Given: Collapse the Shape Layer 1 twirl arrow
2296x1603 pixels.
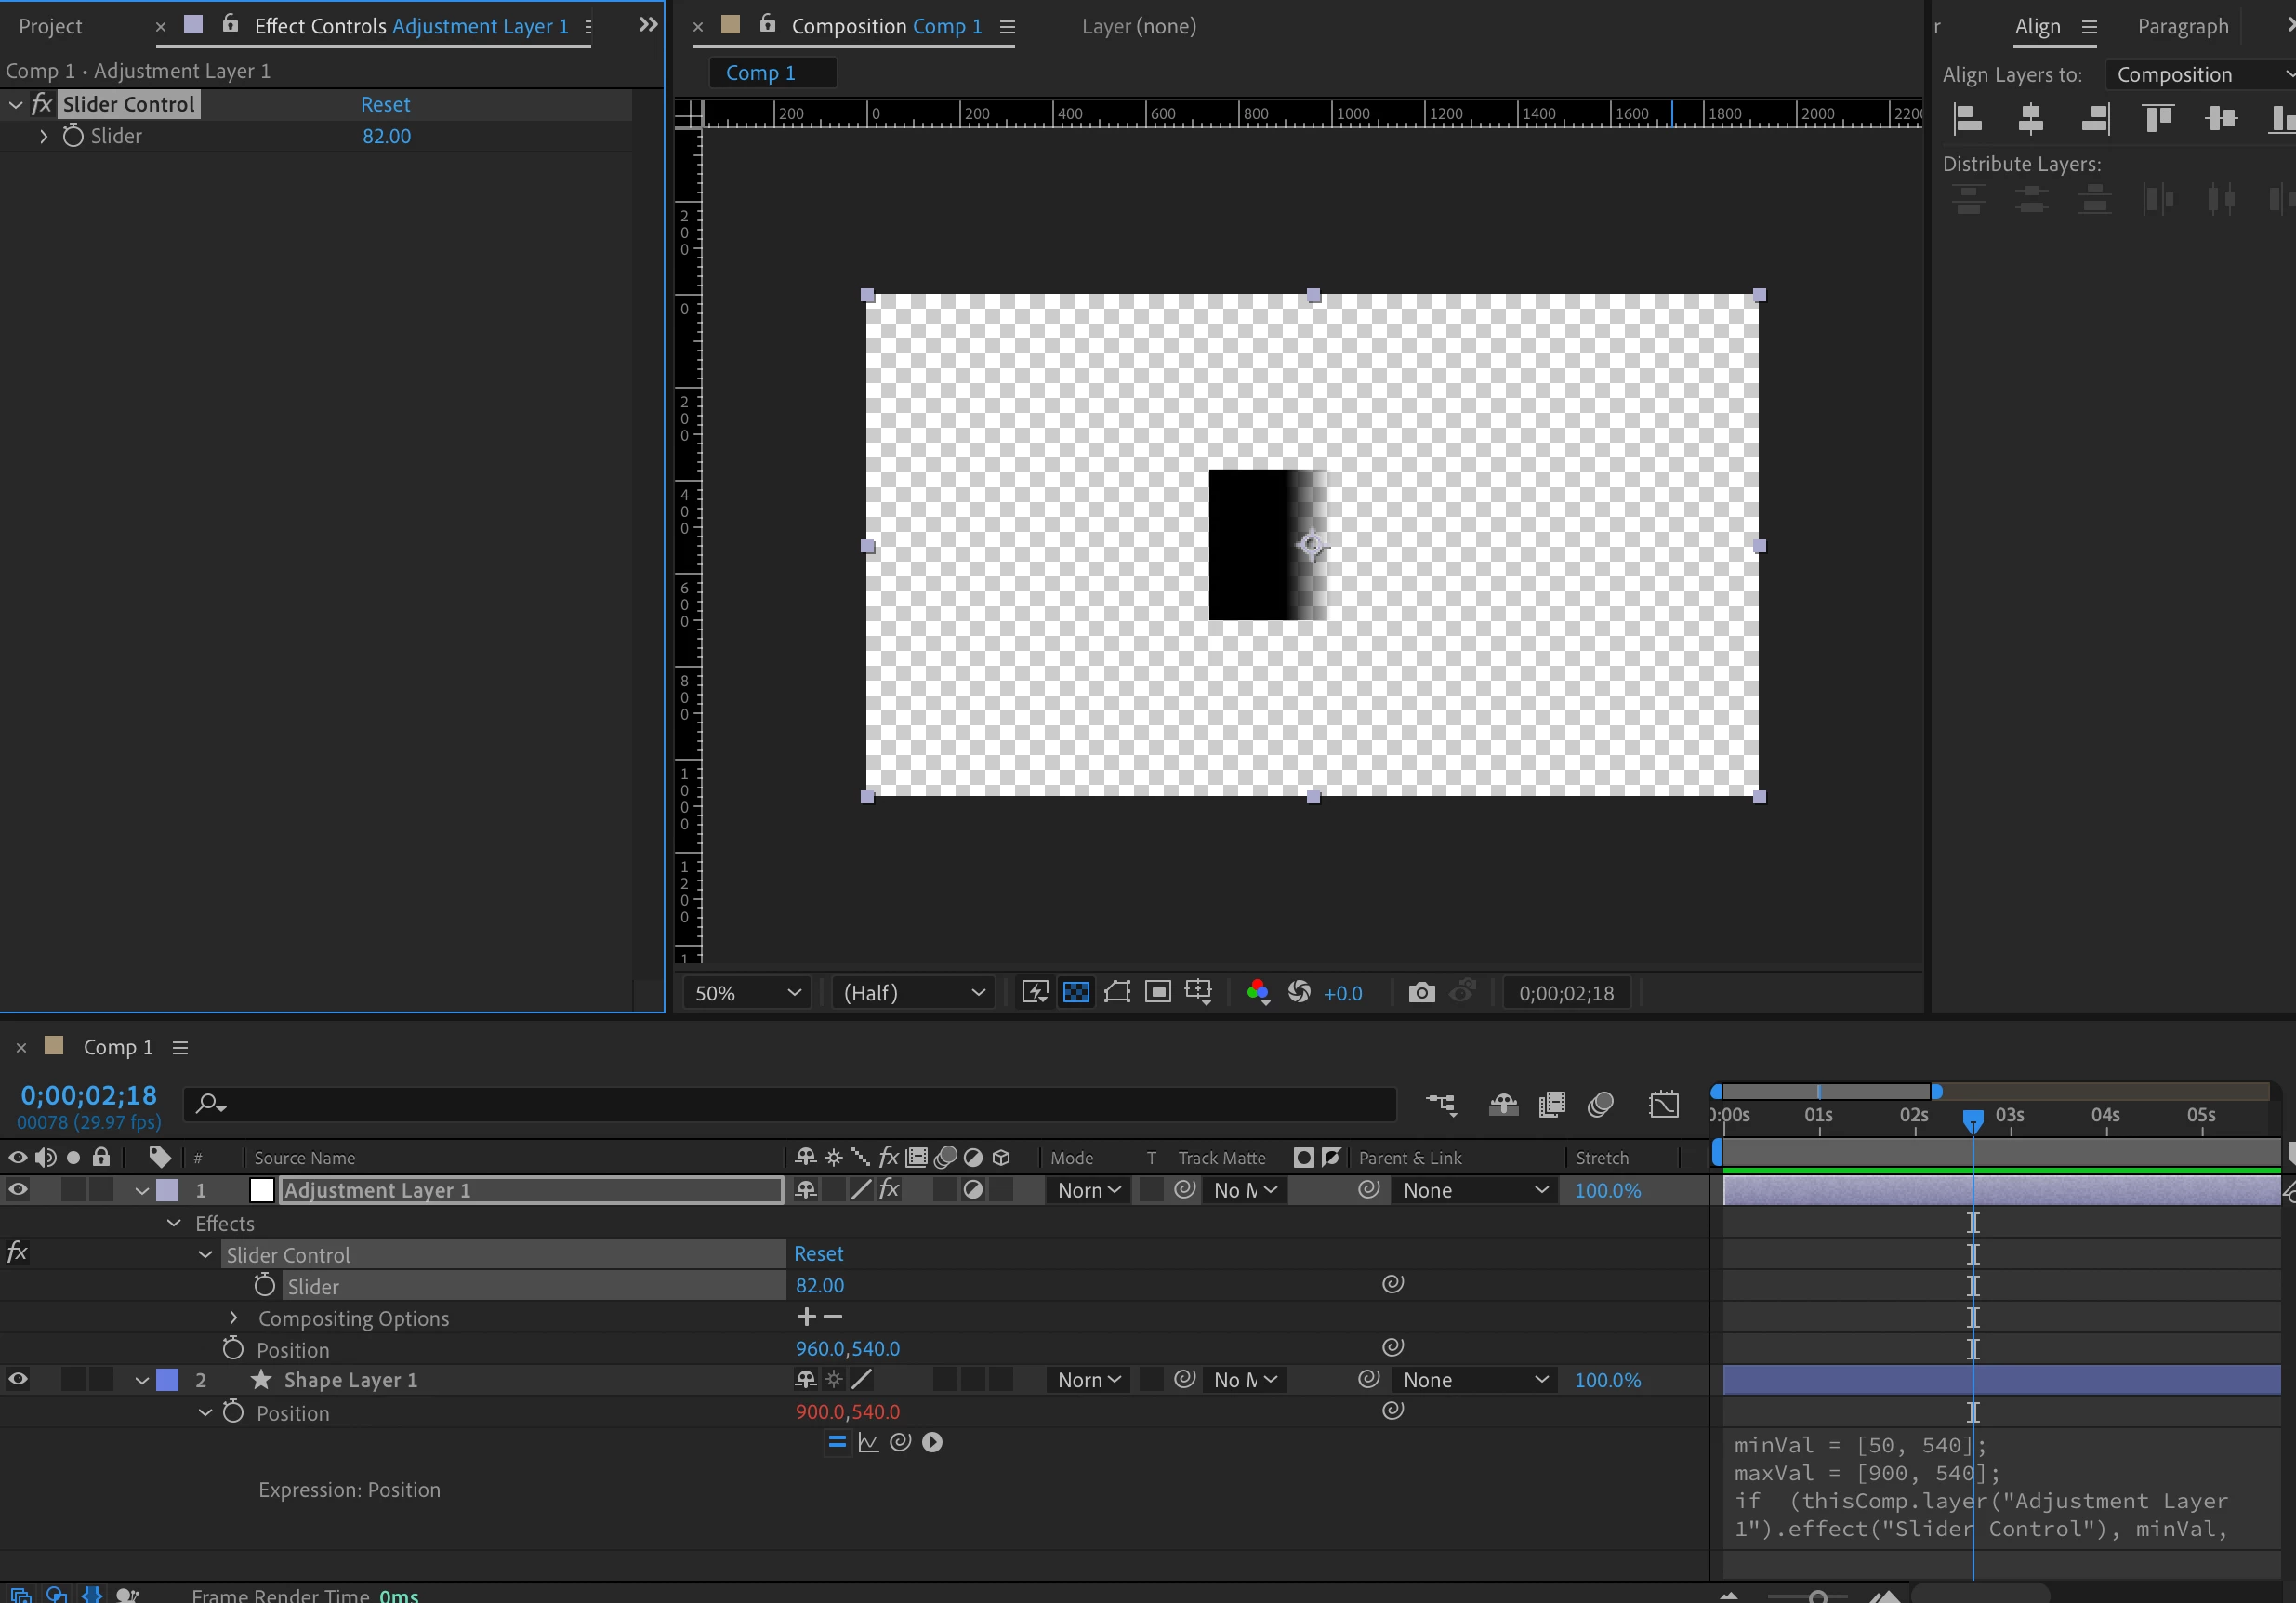Looking at the screenshot, I should click(x=142, y=1380).
